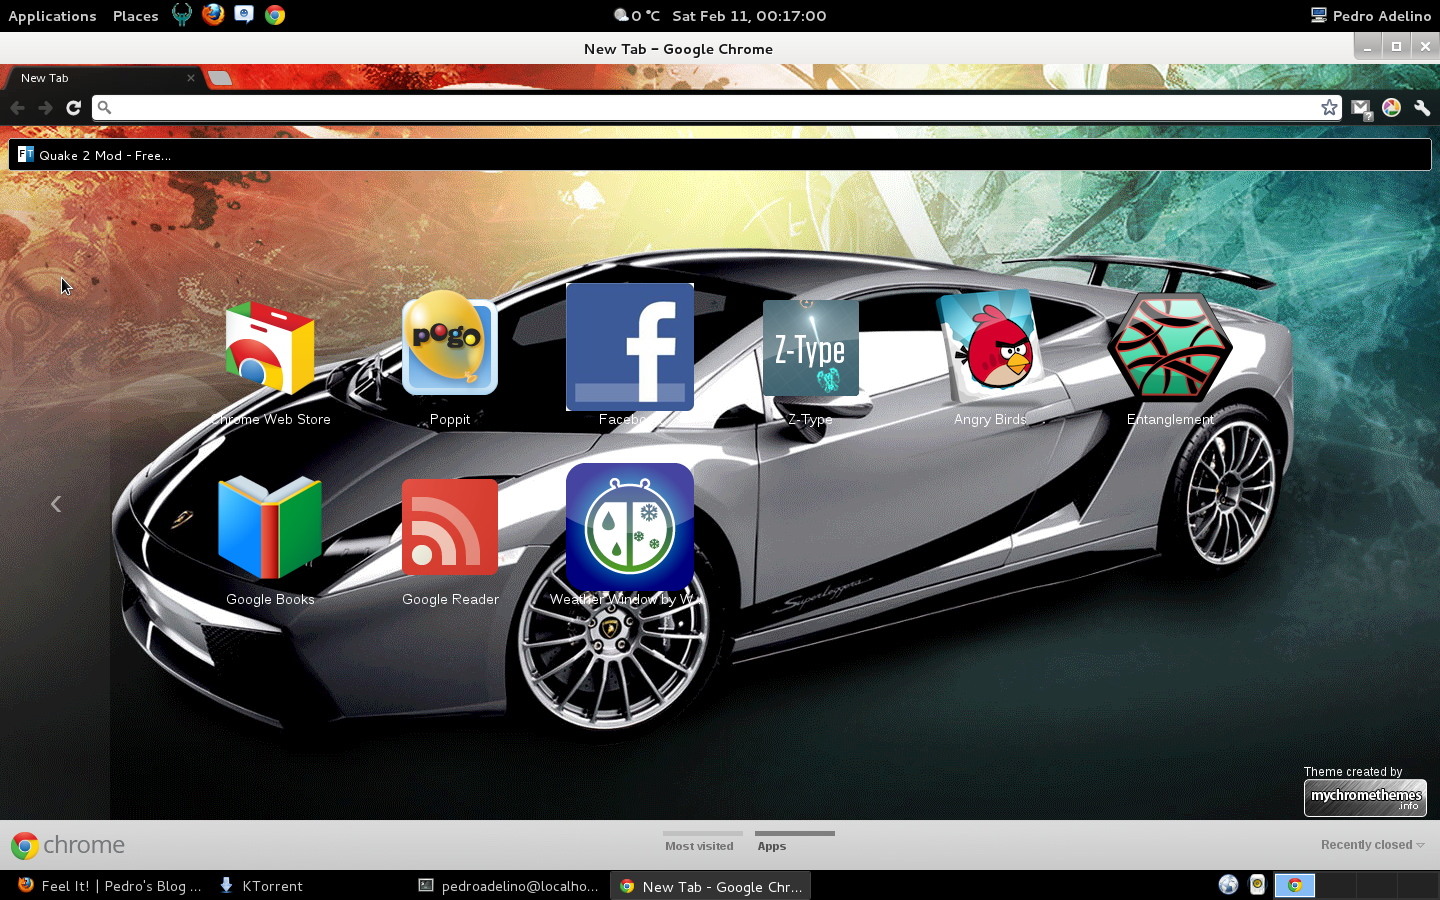This screenshot has width=1440, height=900.
Task: Go to previous apps page with left arrow
Action: pos(56,504)
